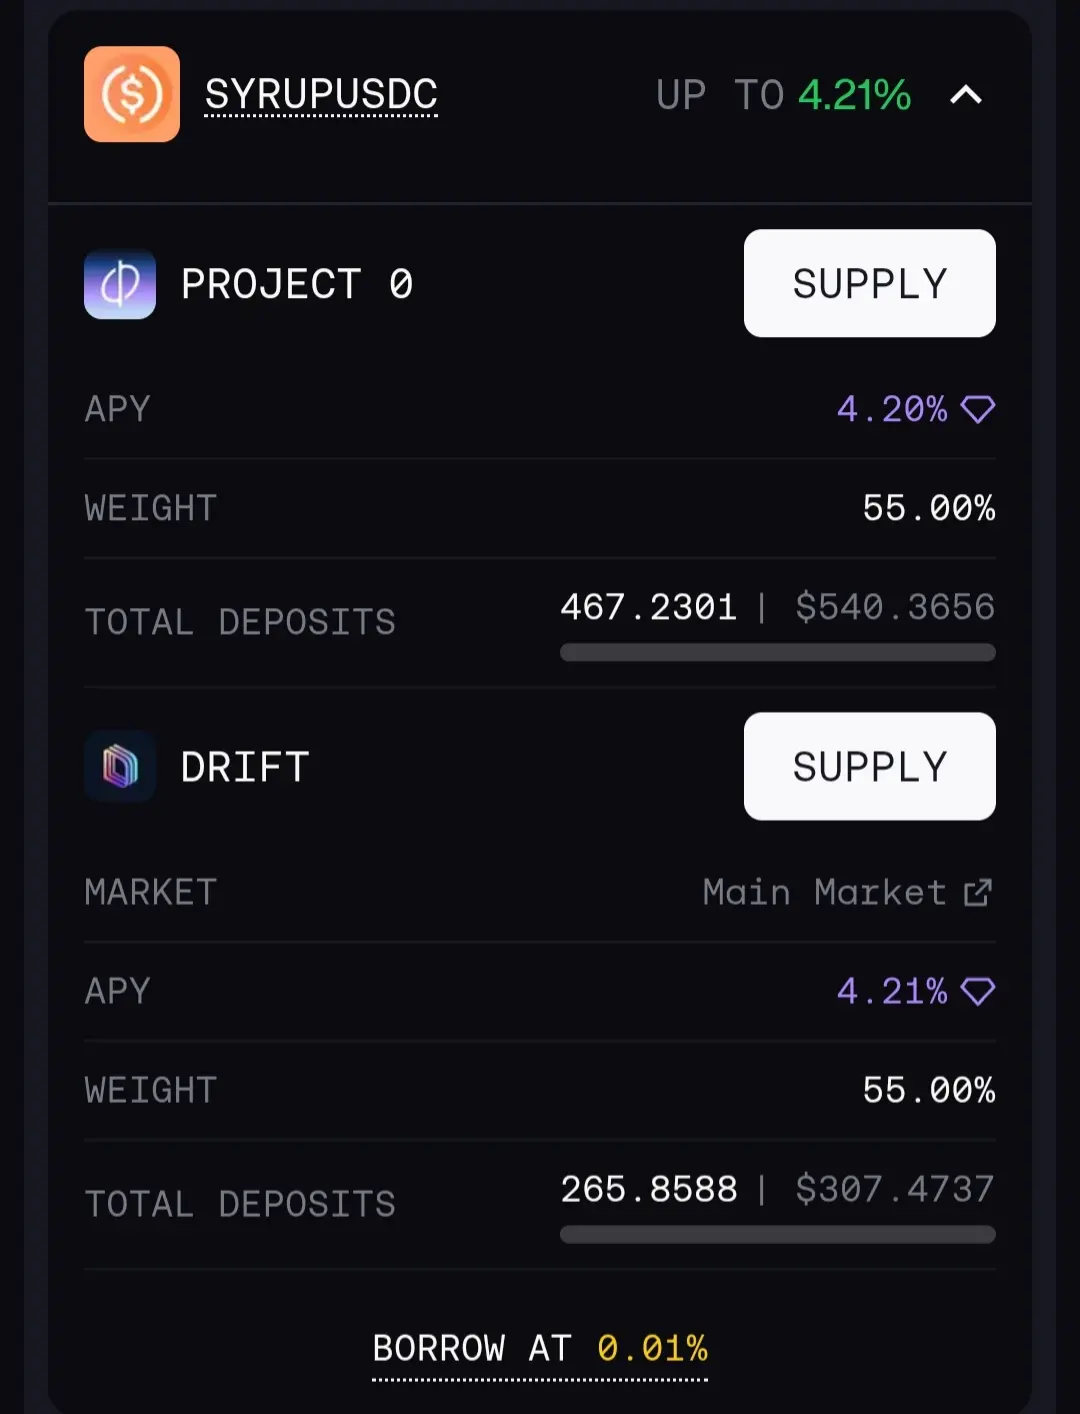The width and height of the screenshot is (1080, 1414).
Task: Click the Drift protocol name
Action: pyautogui.click(x=245, y=767)
